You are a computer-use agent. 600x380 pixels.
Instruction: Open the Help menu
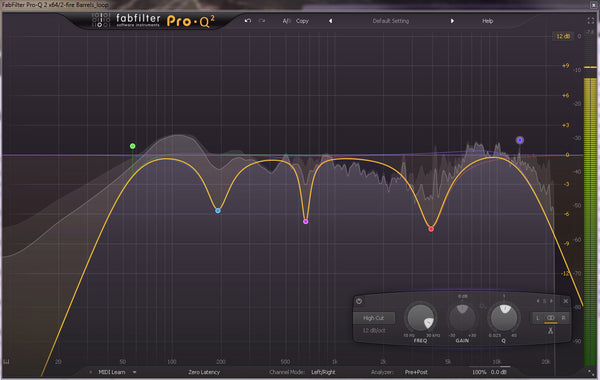tap(488, 21)
